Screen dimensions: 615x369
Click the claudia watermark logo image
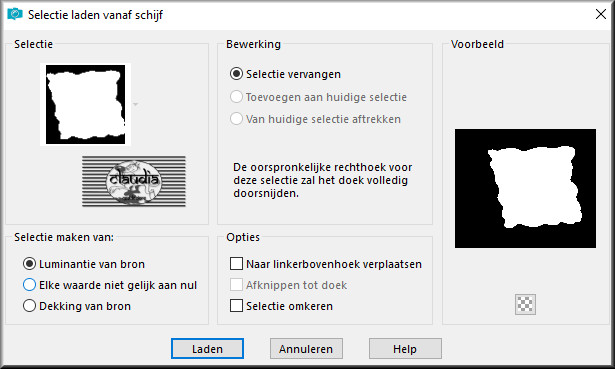(134, 181)
